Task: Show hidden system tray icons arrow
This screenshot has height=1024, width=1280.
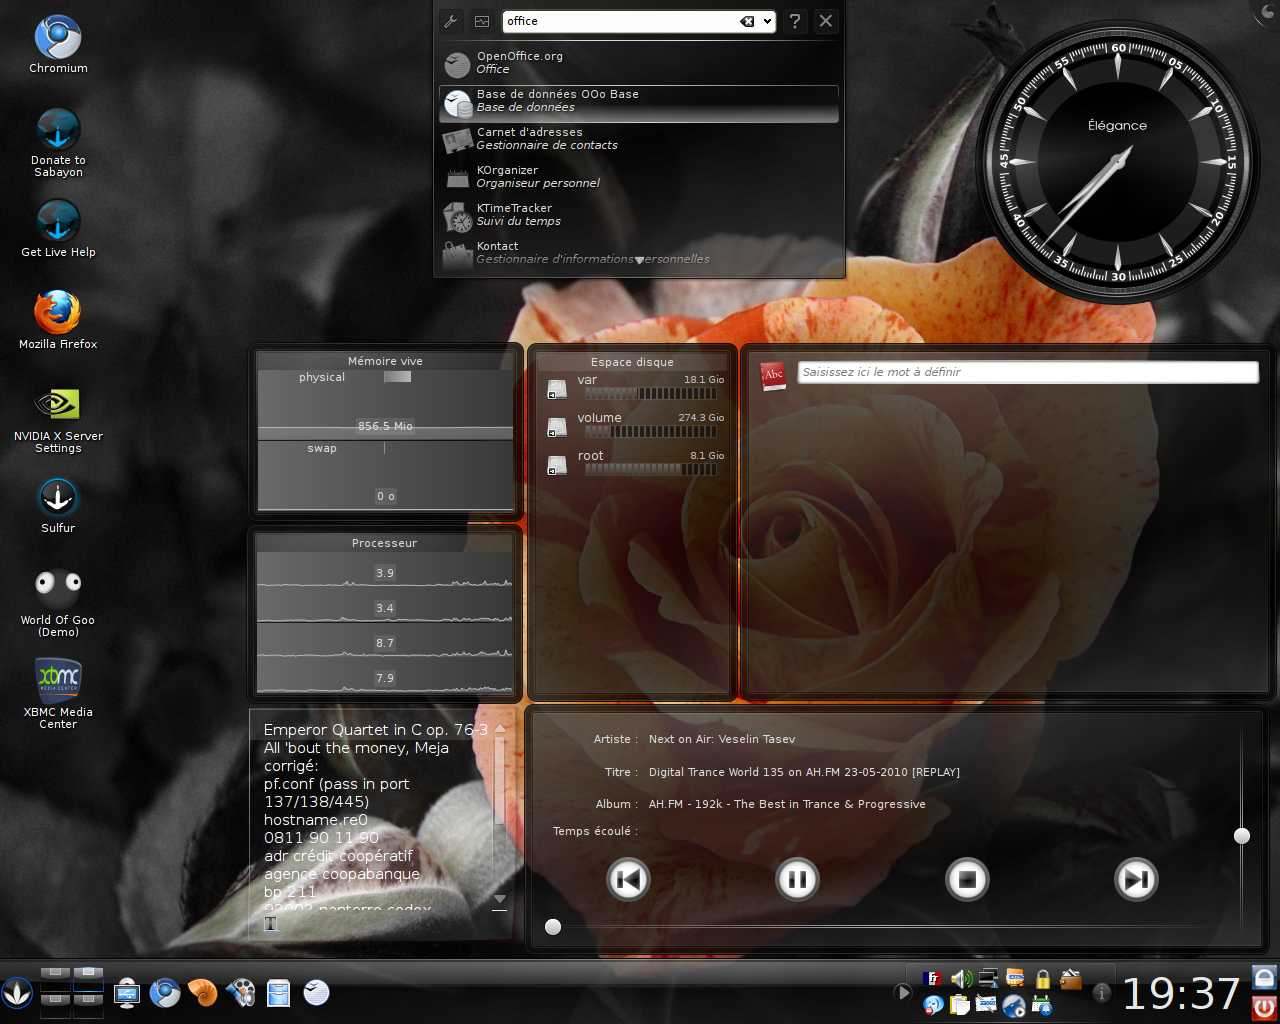Action: click(903, 993)
